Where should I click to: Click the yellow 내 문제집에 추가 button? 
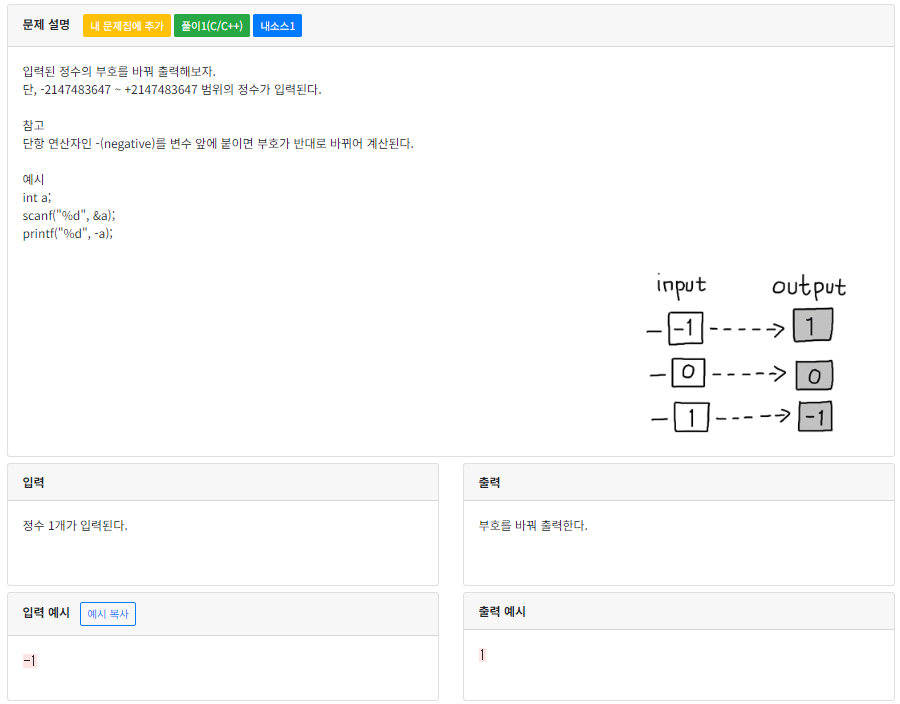(x=127, y=26)
